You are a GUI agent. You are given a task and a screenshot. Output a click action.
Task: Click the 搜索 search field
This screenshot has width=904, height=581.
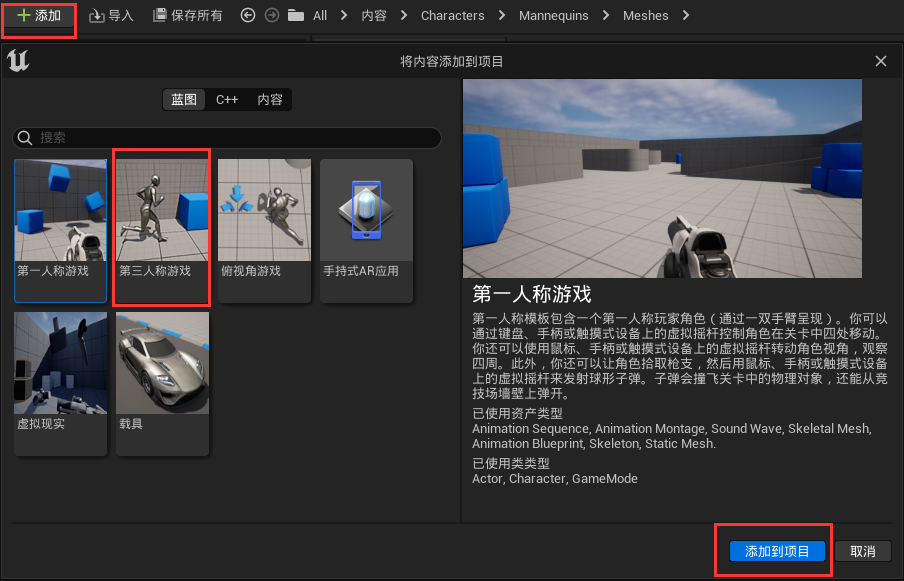click(x=227, y=138)
